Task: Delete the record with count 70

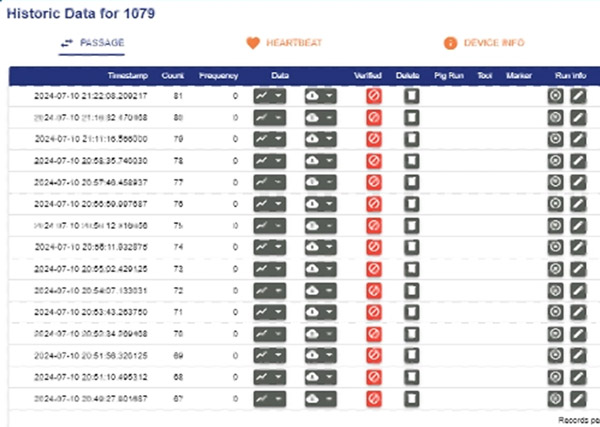Action: tap(411, 334)
